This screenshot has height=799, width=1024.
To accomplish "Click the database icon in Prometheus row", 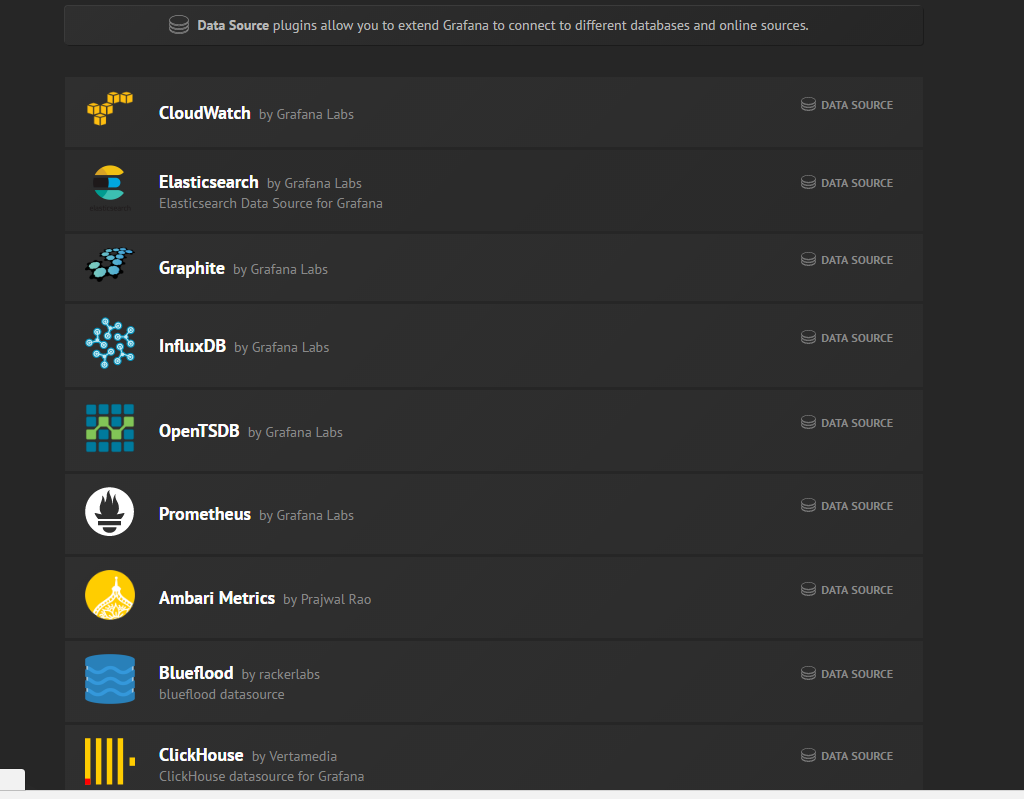I will pos(808,505).
